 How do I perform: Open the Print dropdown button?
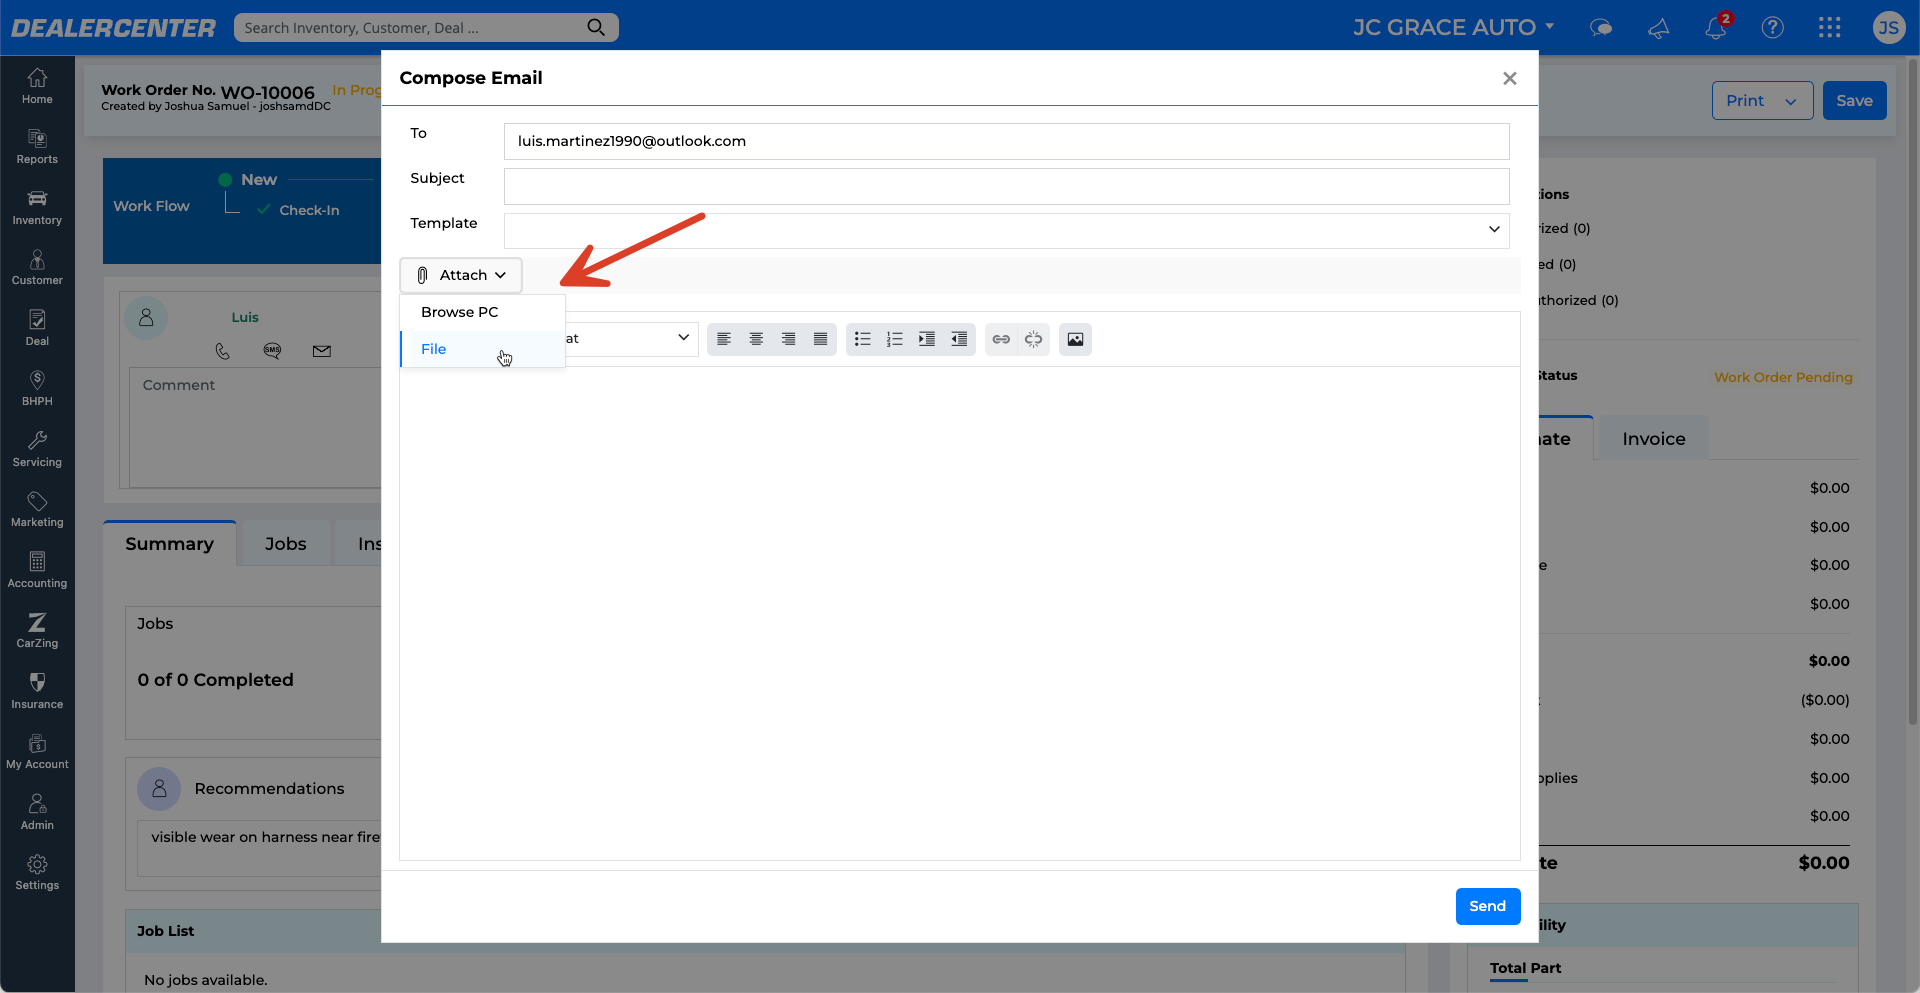(1762, 100)
